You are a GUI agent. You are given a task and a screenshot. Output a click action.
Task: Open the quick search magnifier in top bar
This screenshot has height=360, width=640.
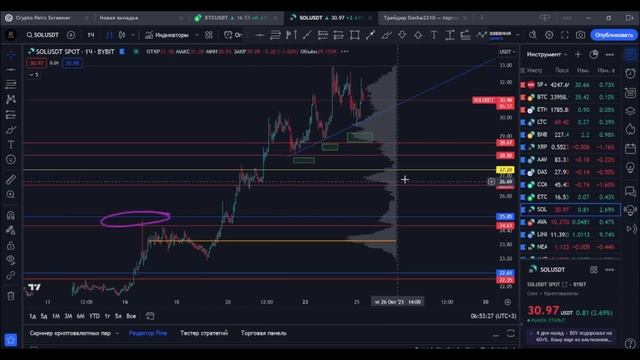tap(533, 35)
